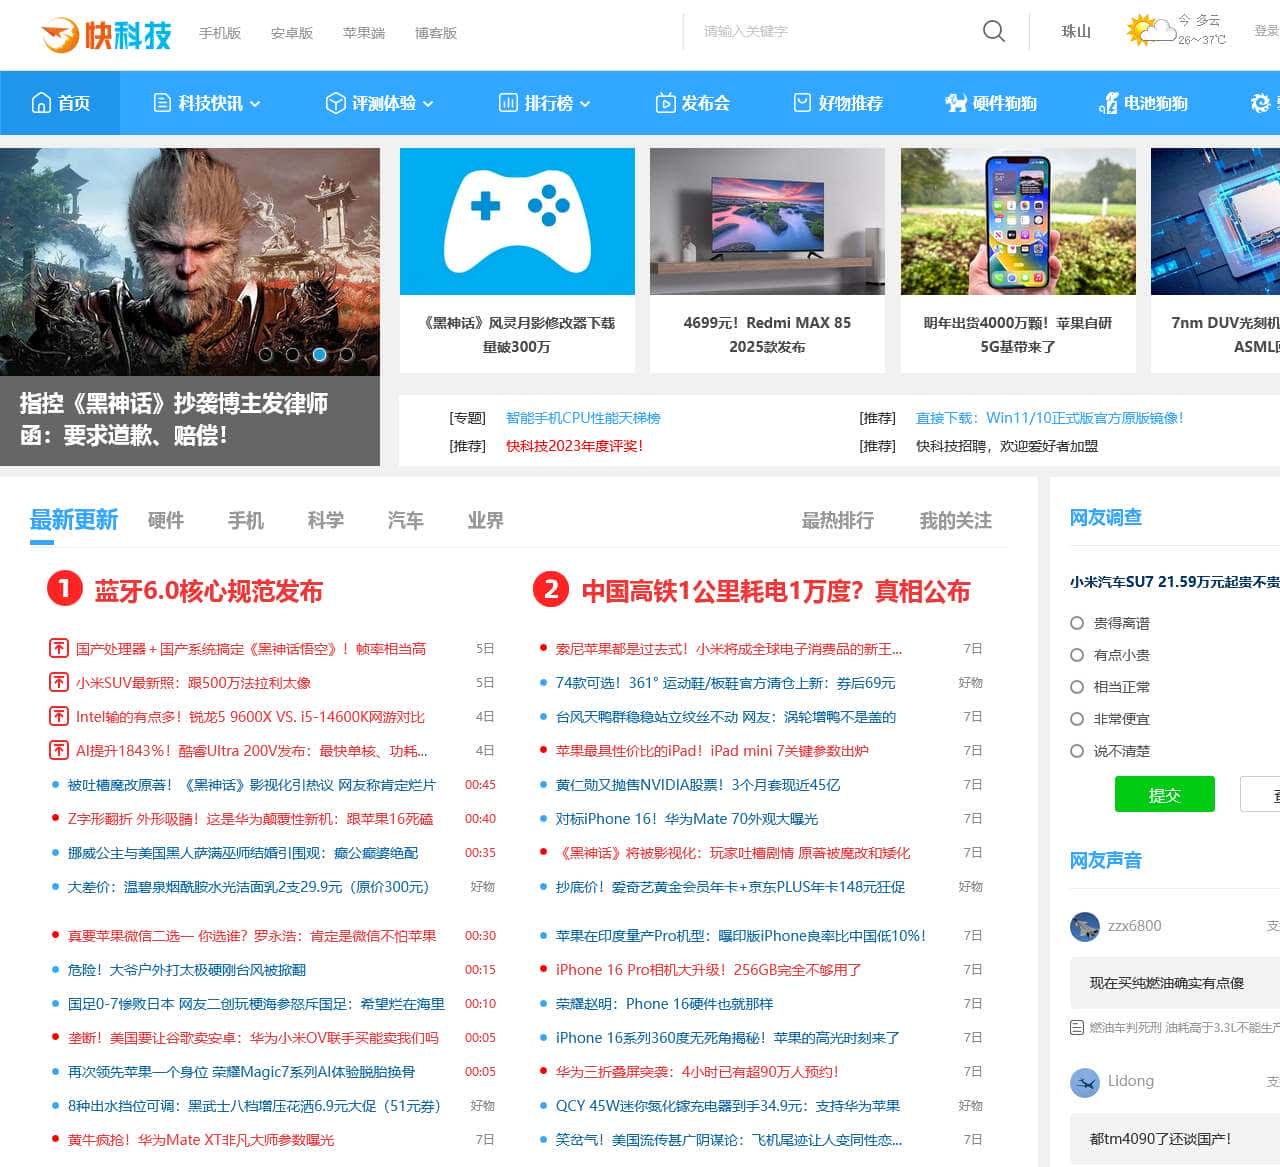This screenshot has width=1280, height=1167.
Task: Click the Lidong user avatar
Action: click(1085, 1082)
